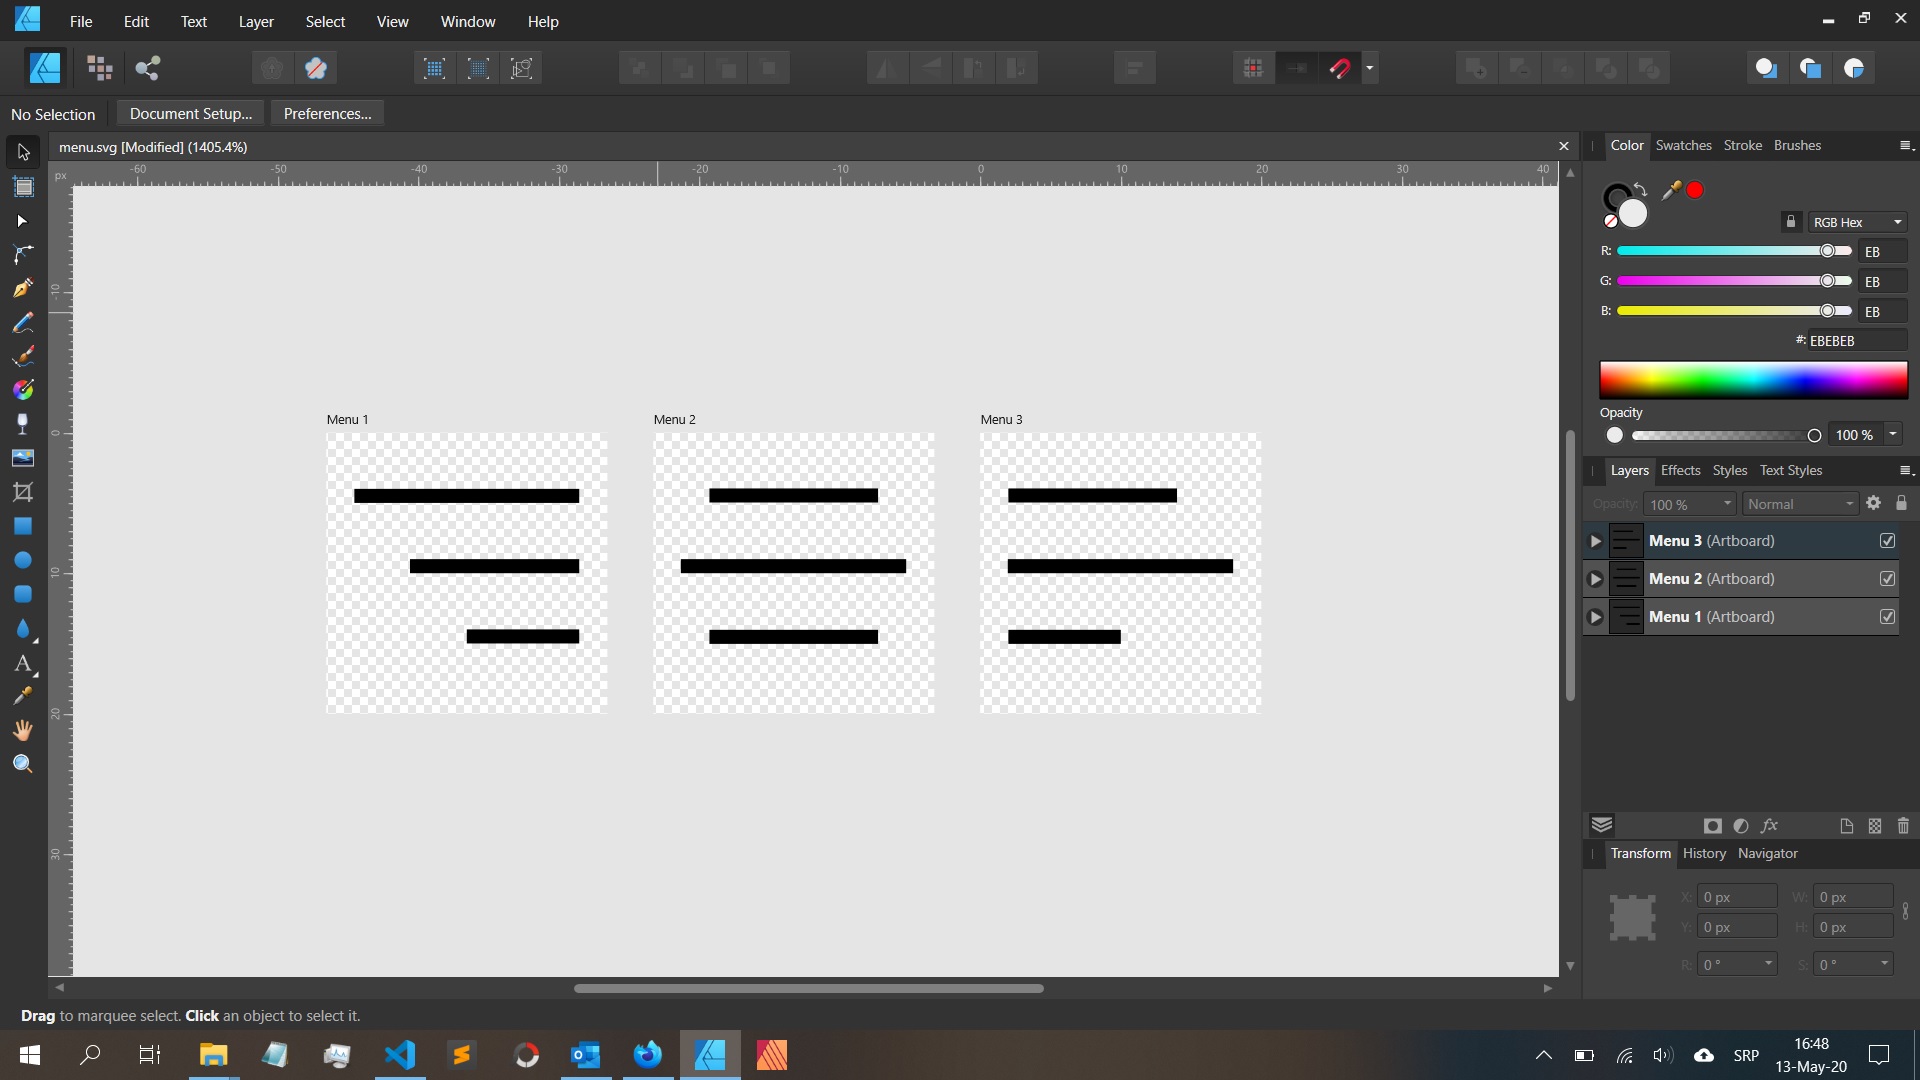This screenshot has width=1920, height=1080.
Task: Expand the Menu 1 artboard layer
Action: pos(1596,617)
